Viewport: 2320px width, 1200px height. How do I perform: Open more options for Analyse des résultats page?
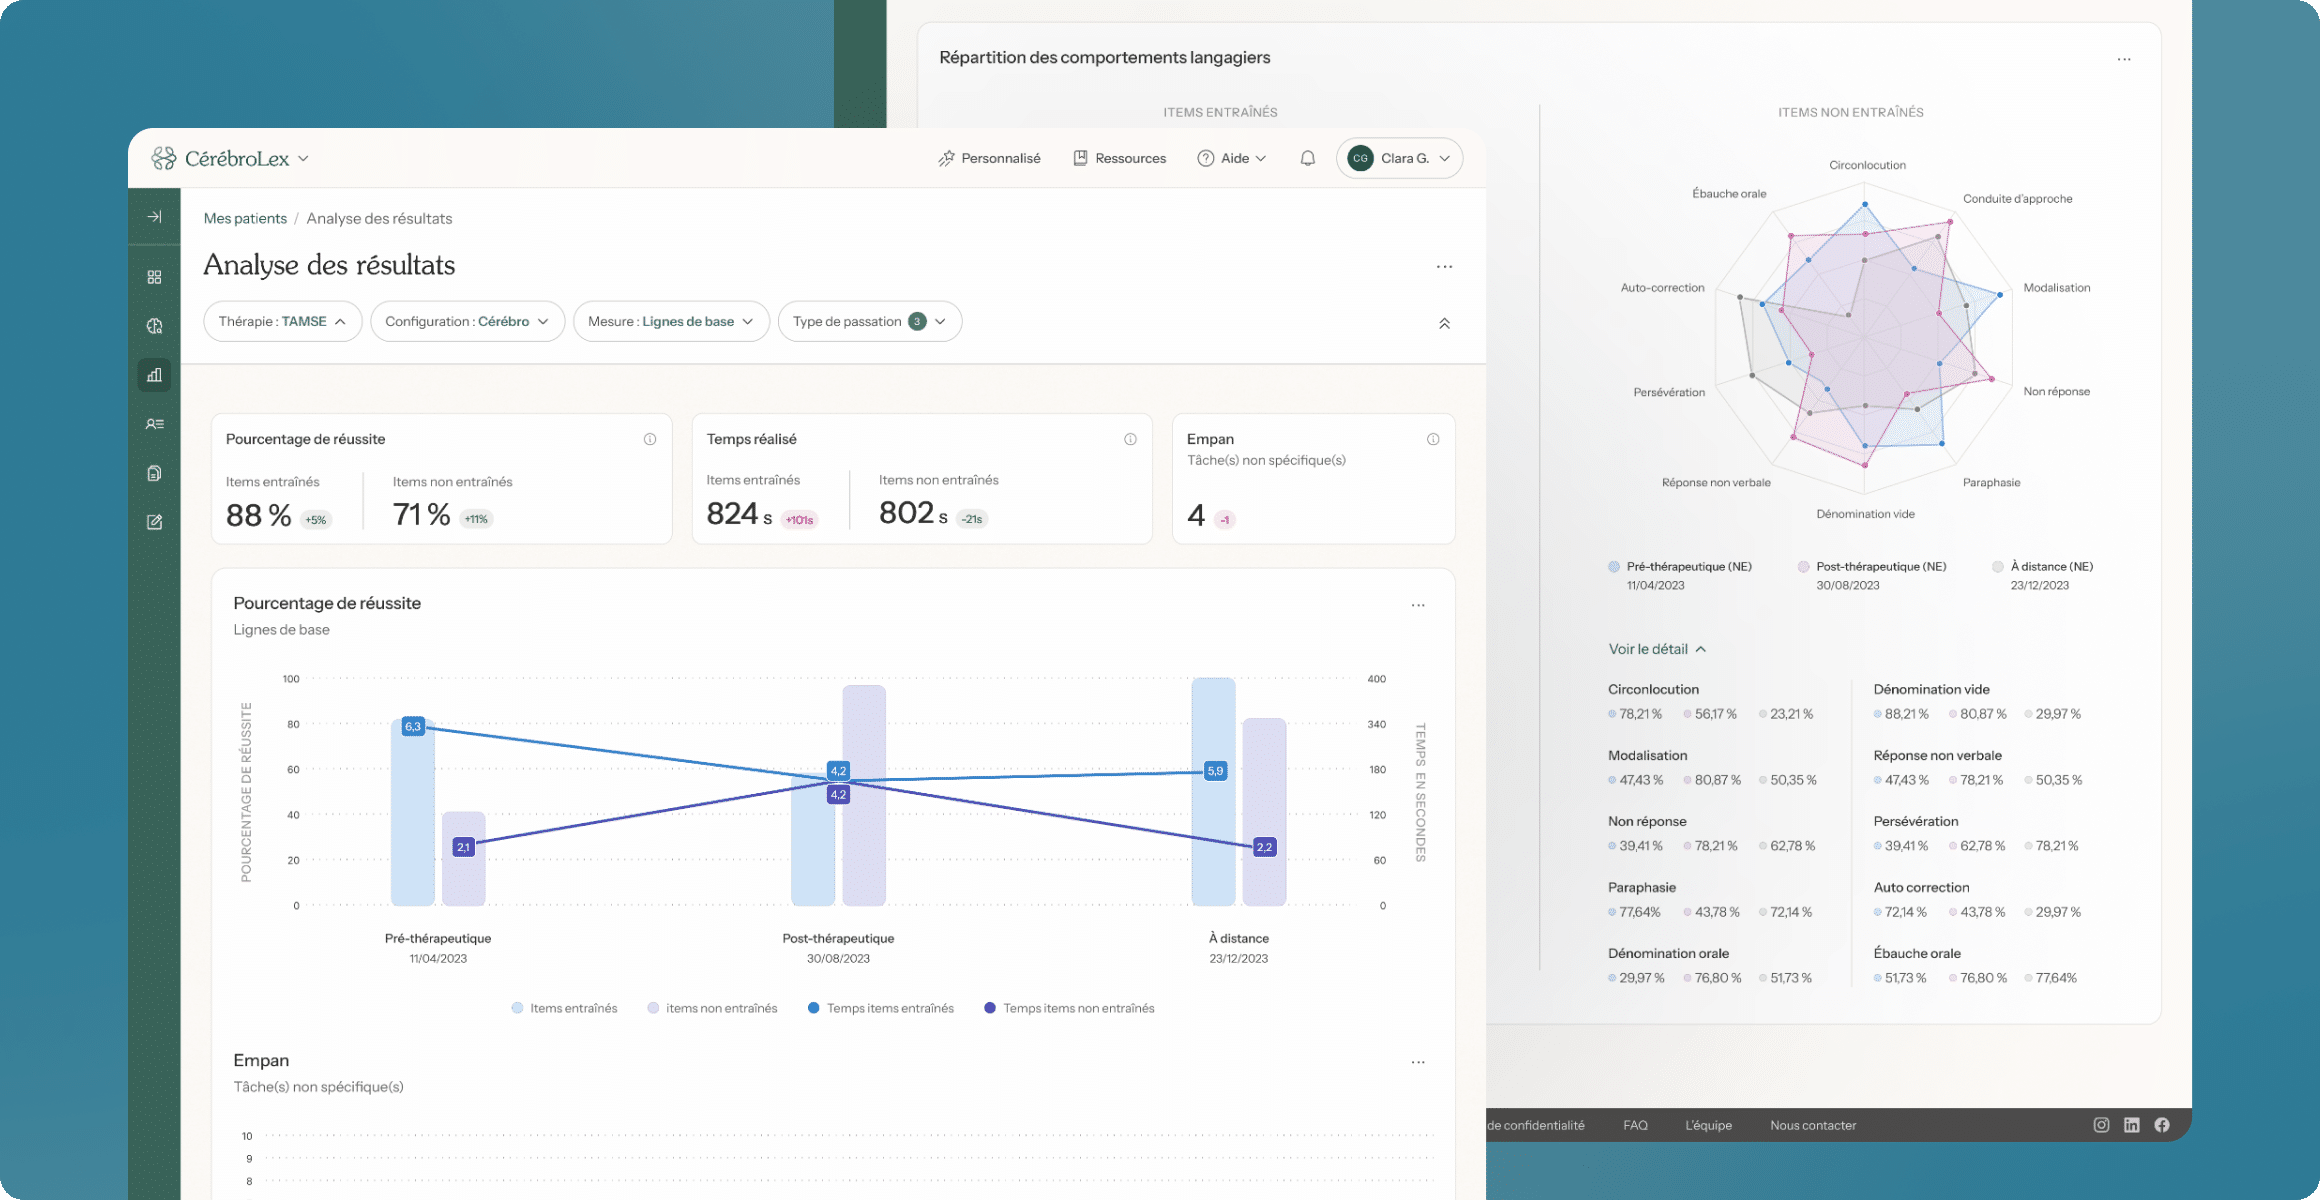[1444, 267]
